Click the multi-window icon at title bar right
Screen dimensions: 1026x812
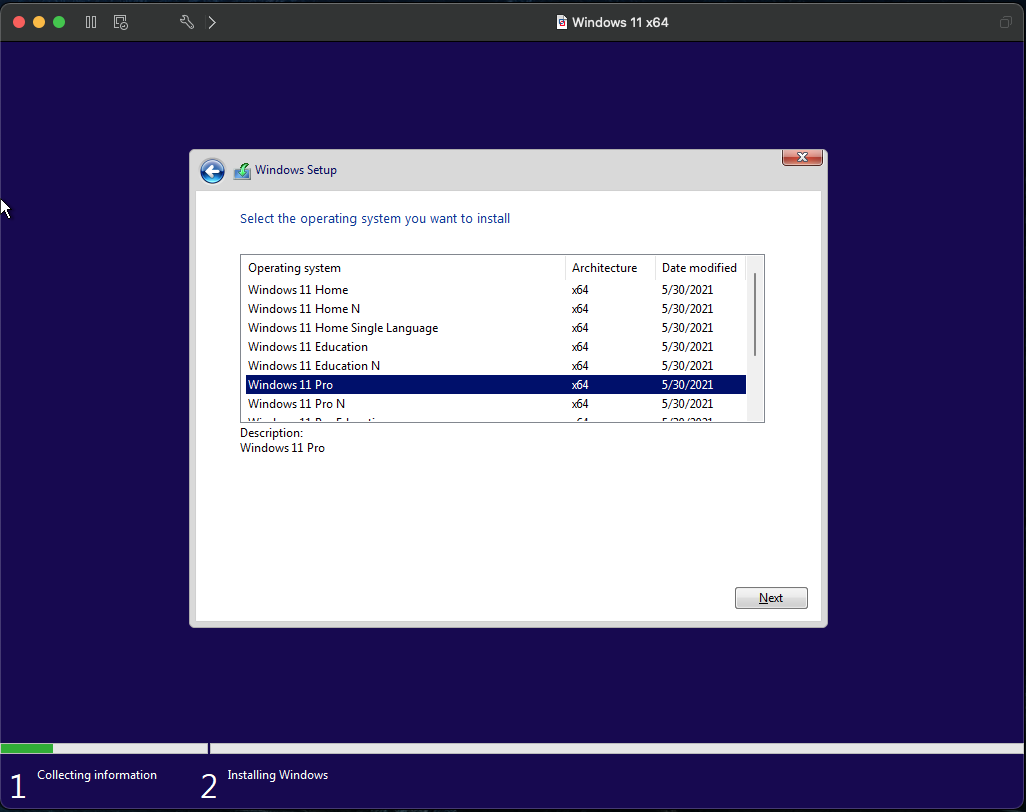(x=1006, y=22)
